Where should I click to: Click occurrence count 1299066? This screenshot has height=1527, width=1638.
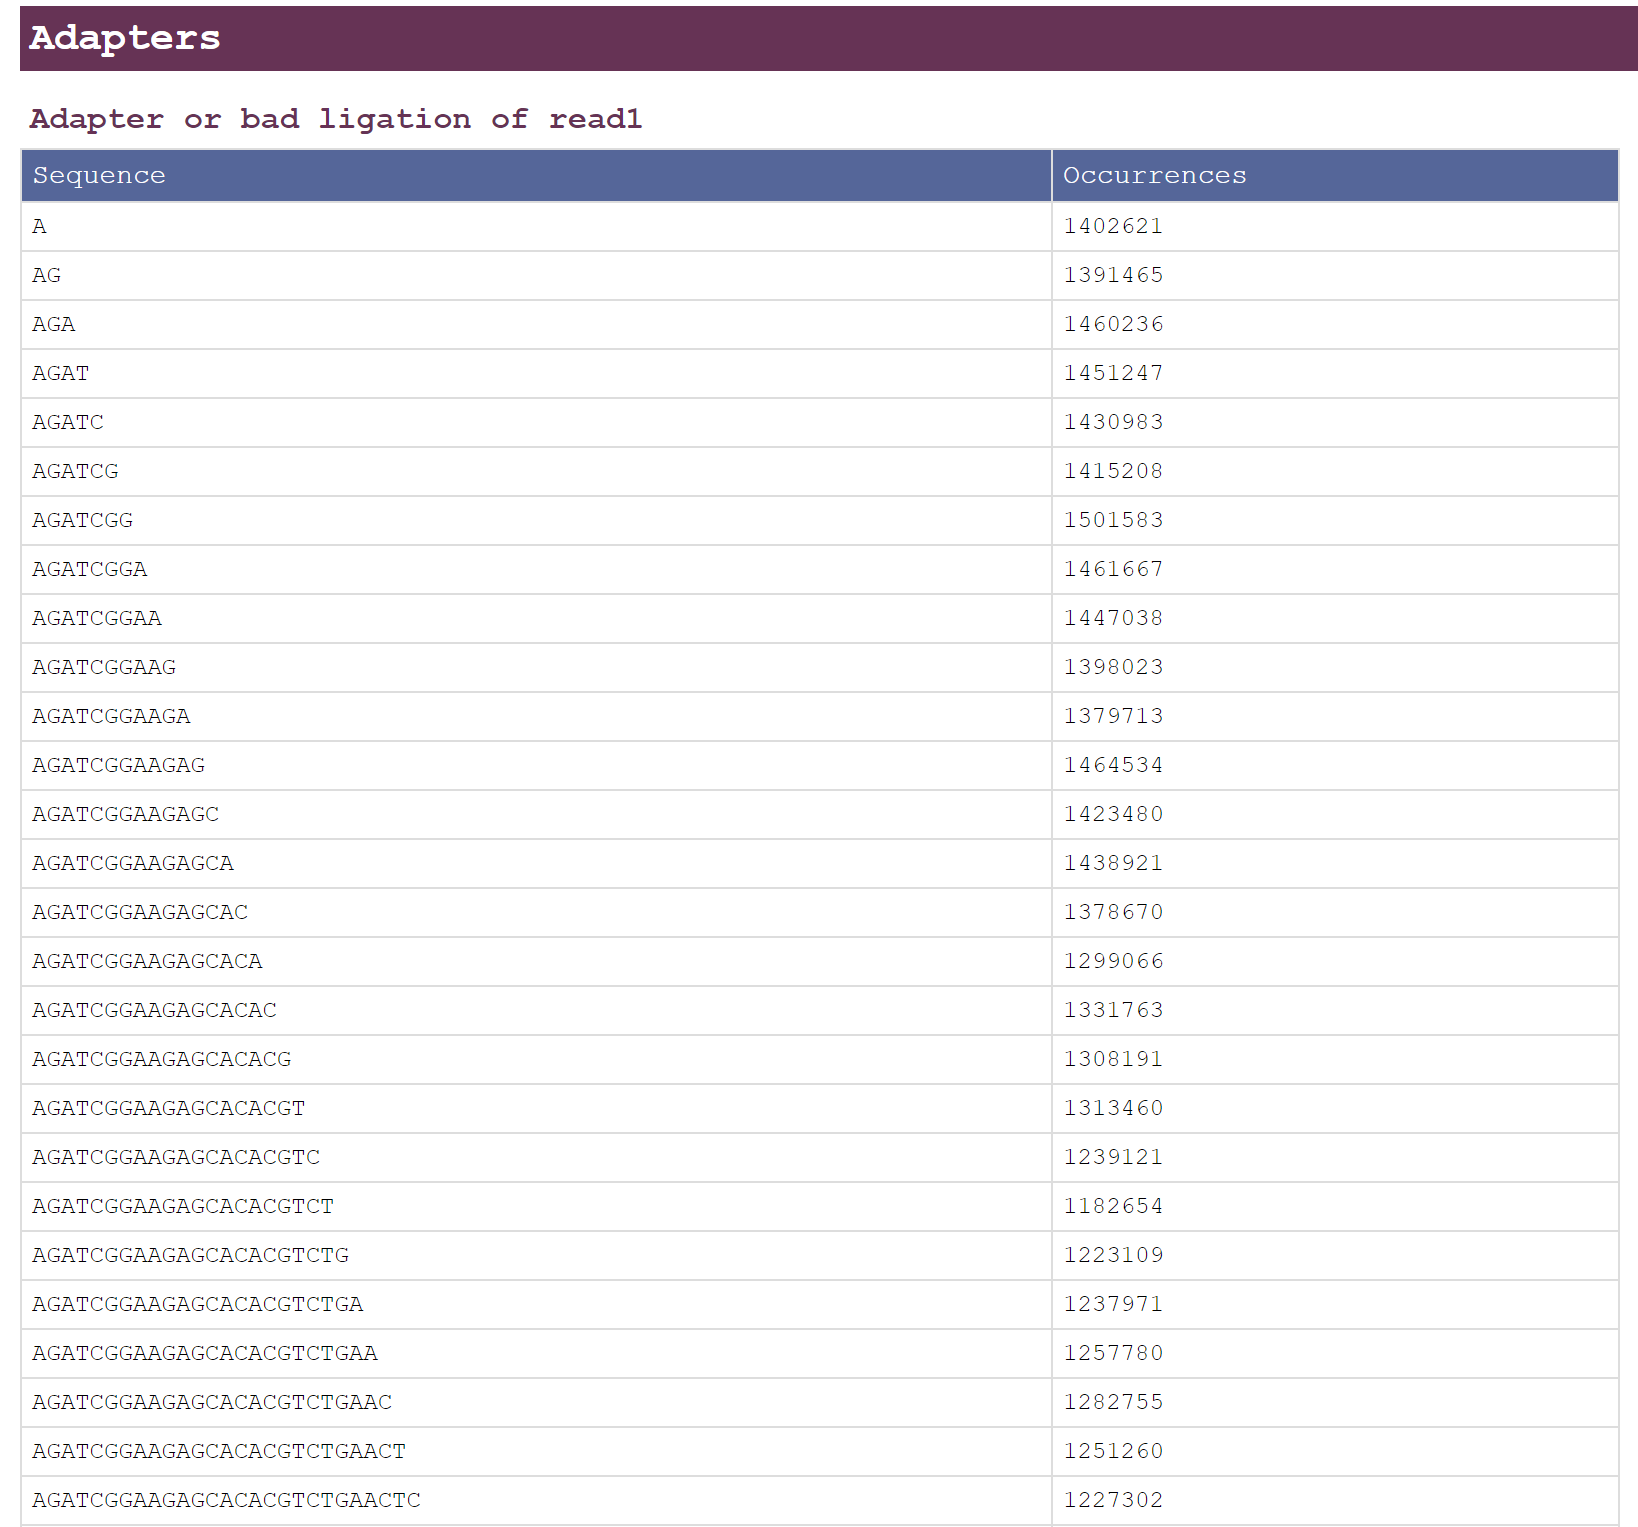[x=1113, y=961]
